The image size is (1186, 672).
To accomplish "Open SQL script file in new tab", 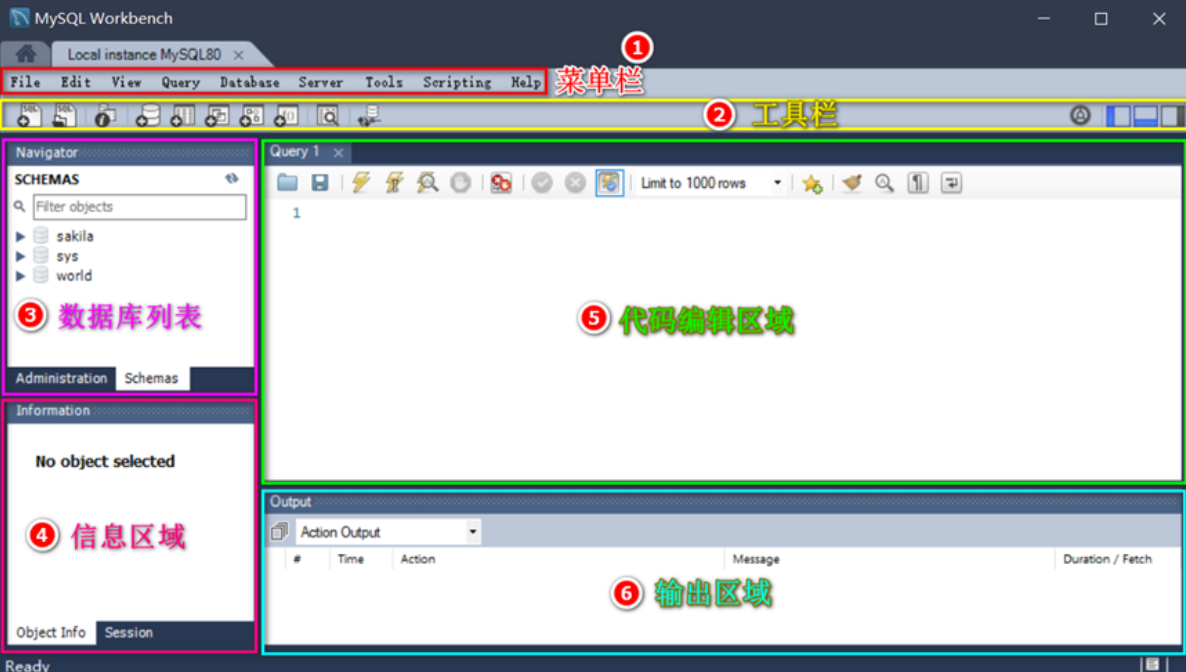I will (x=65, y=116).
